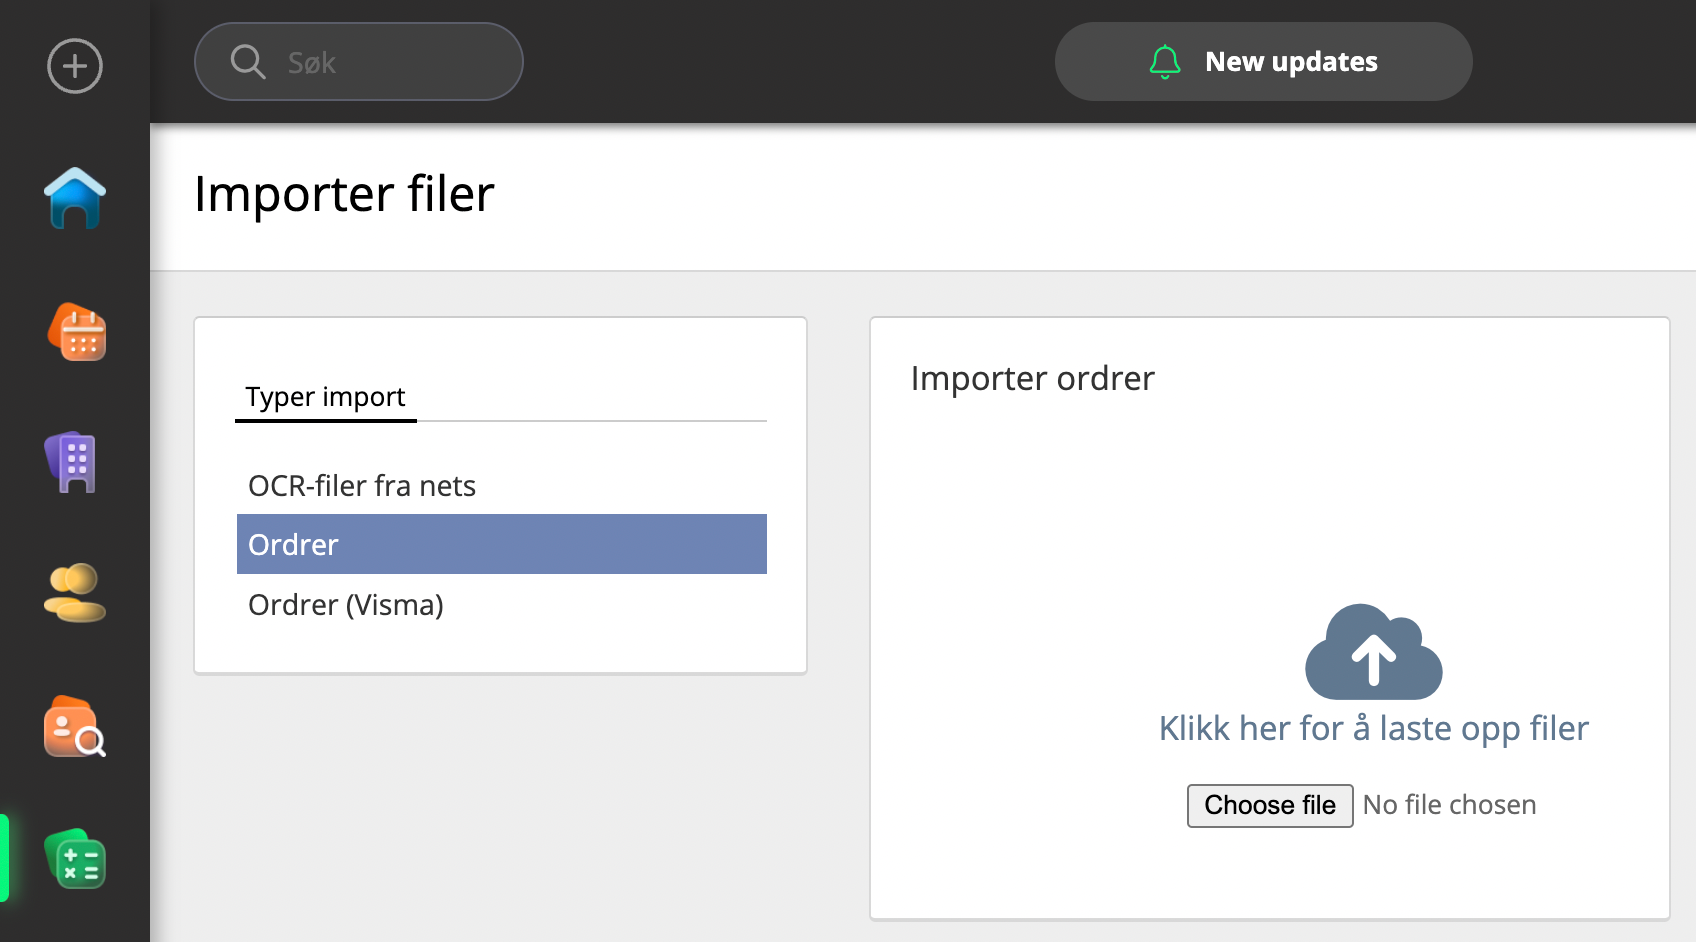Select Ordrer (Visma) import type
This screenshot has width=1696, height=942.
[x=346, y=605]
